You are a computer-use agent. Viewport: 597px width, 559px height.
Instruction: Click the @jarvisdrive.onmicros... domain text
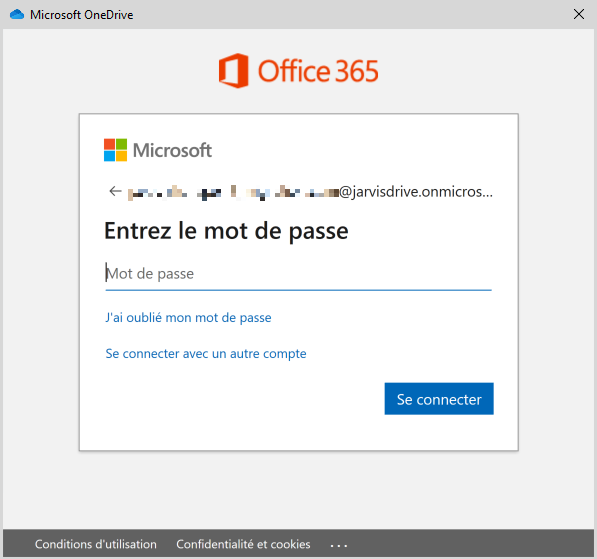point(416,192)
